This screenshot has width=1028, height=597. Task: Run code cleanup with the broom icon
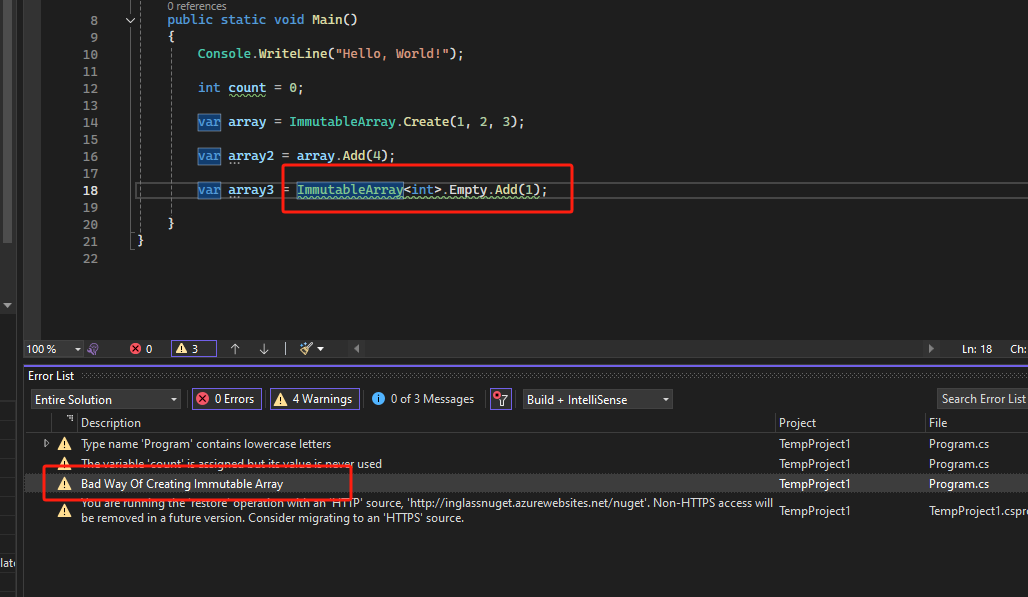pyautogui.click(x=306, y=349)
